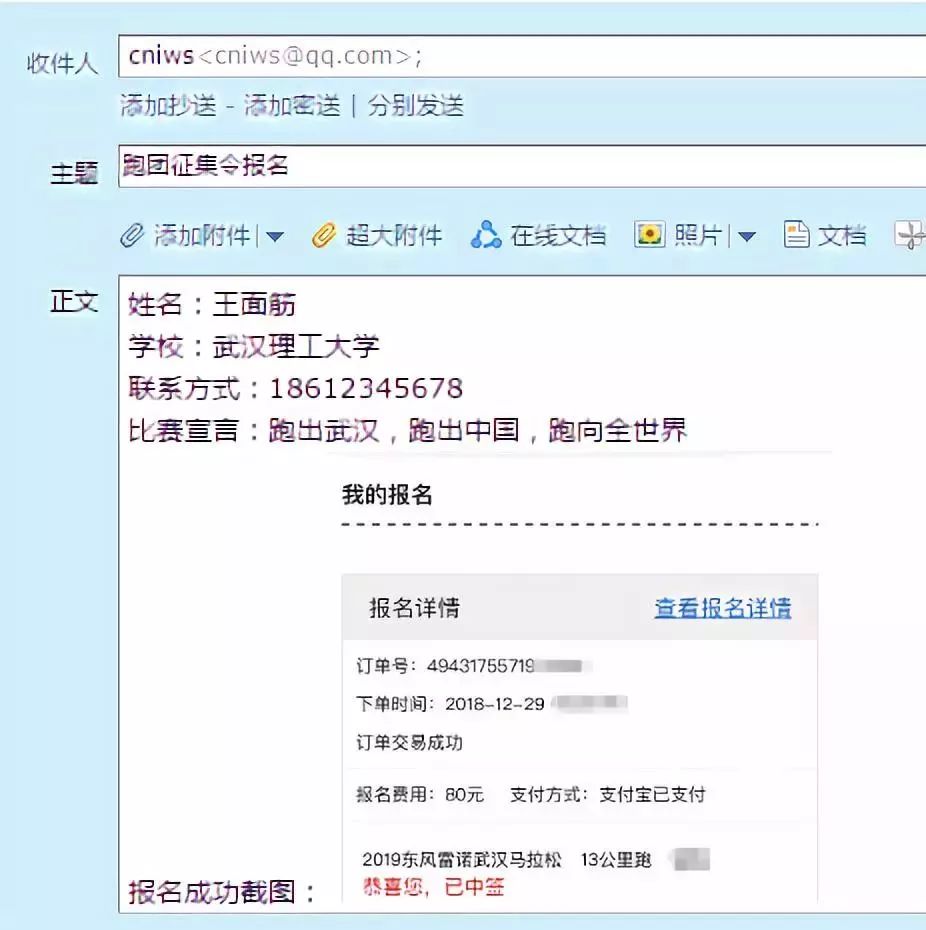Click the slogan line 比赛宣言
This screenshot has width=926, height=930.
(407, 431)
